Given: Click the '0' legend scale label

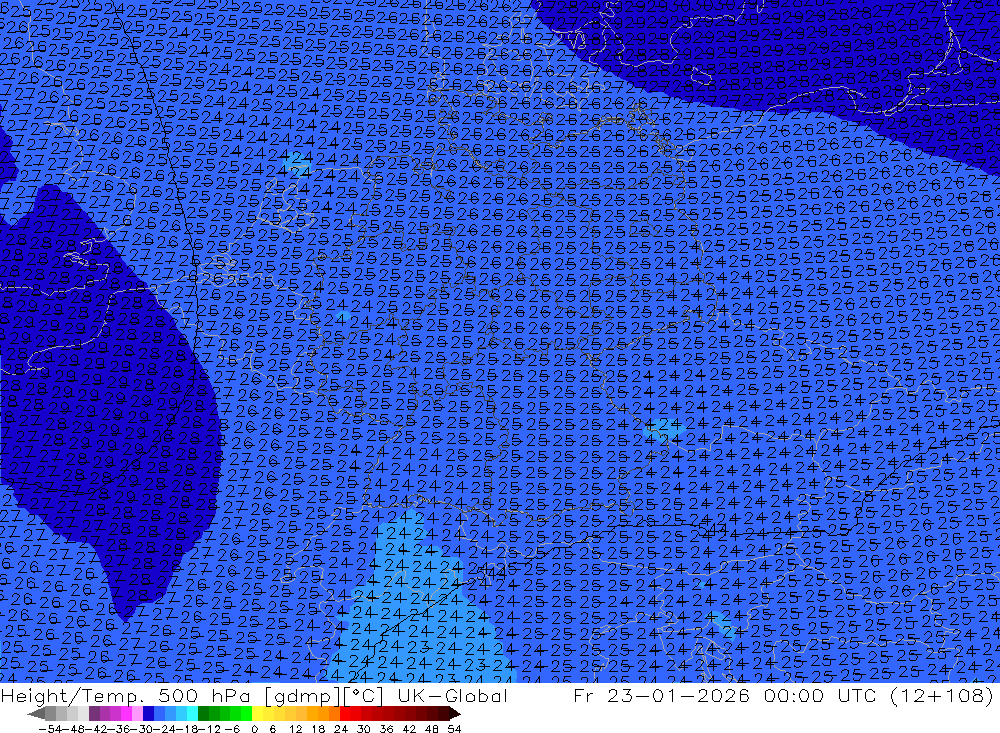Looking at the screenshot, I should [254, 729].
